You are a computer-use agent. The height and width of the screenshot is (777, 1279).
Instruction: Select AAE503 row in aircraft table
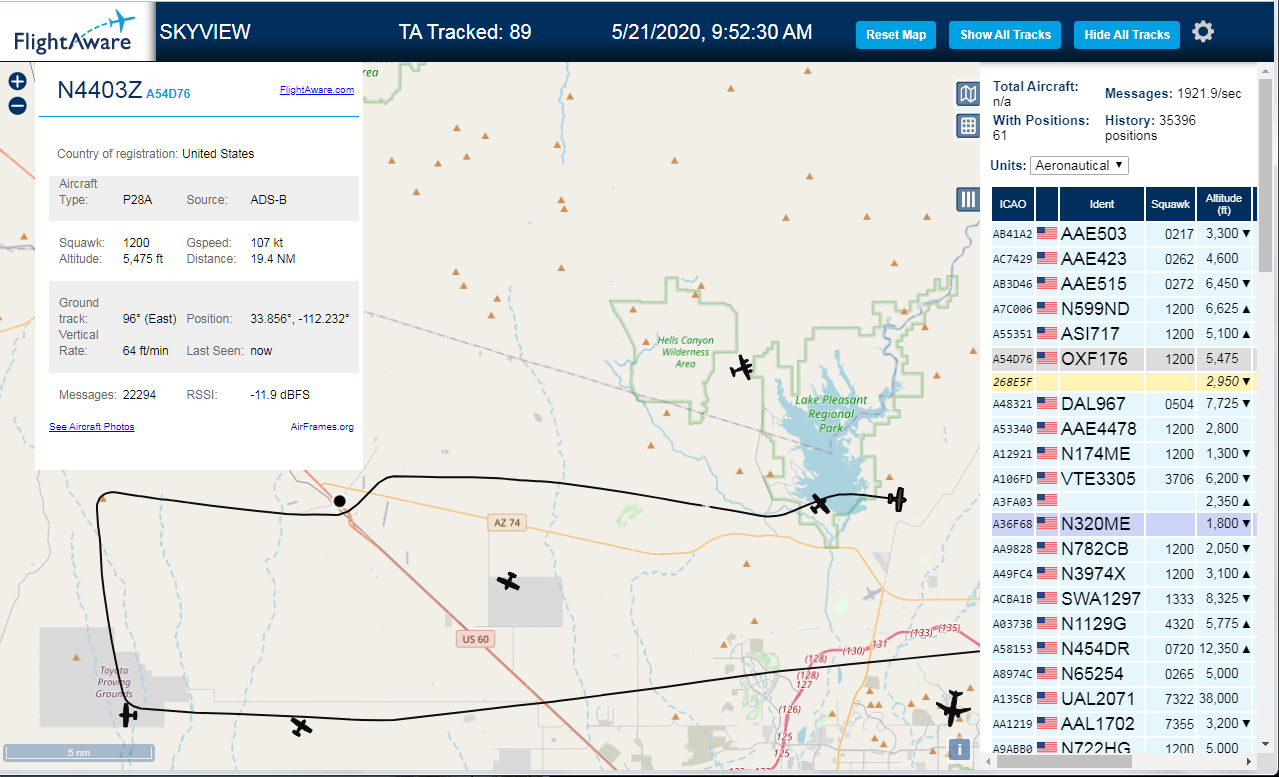1122,233
